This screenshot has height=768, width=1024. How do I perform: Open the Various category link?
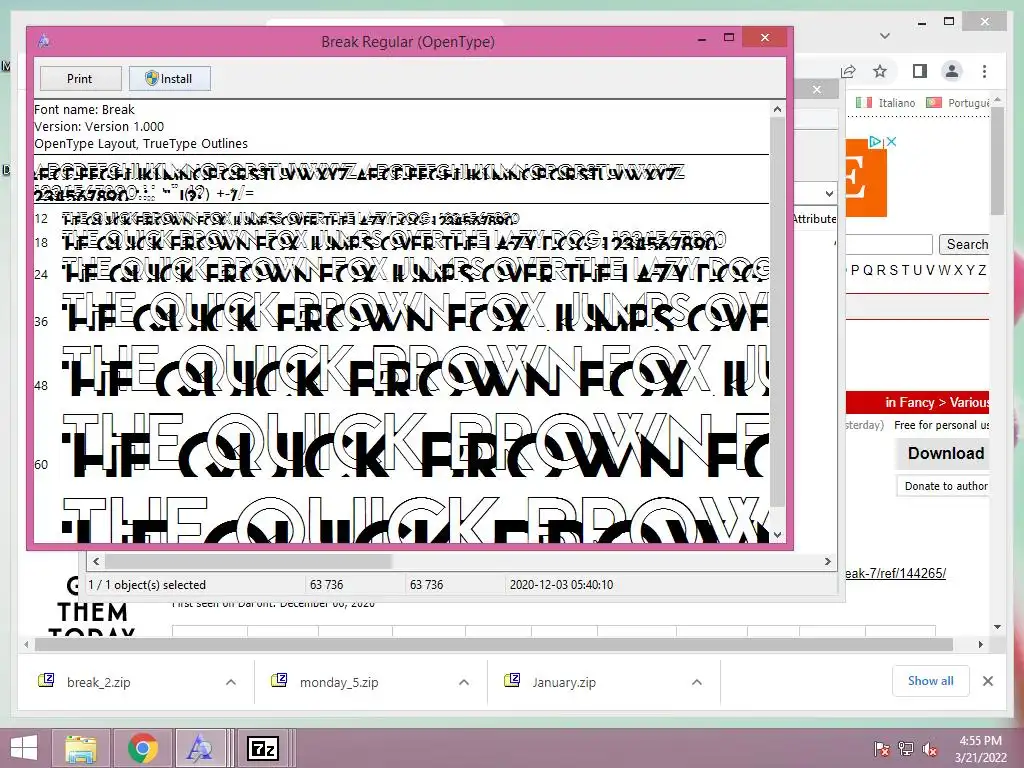pyautogui.click(x=969, y=402)
